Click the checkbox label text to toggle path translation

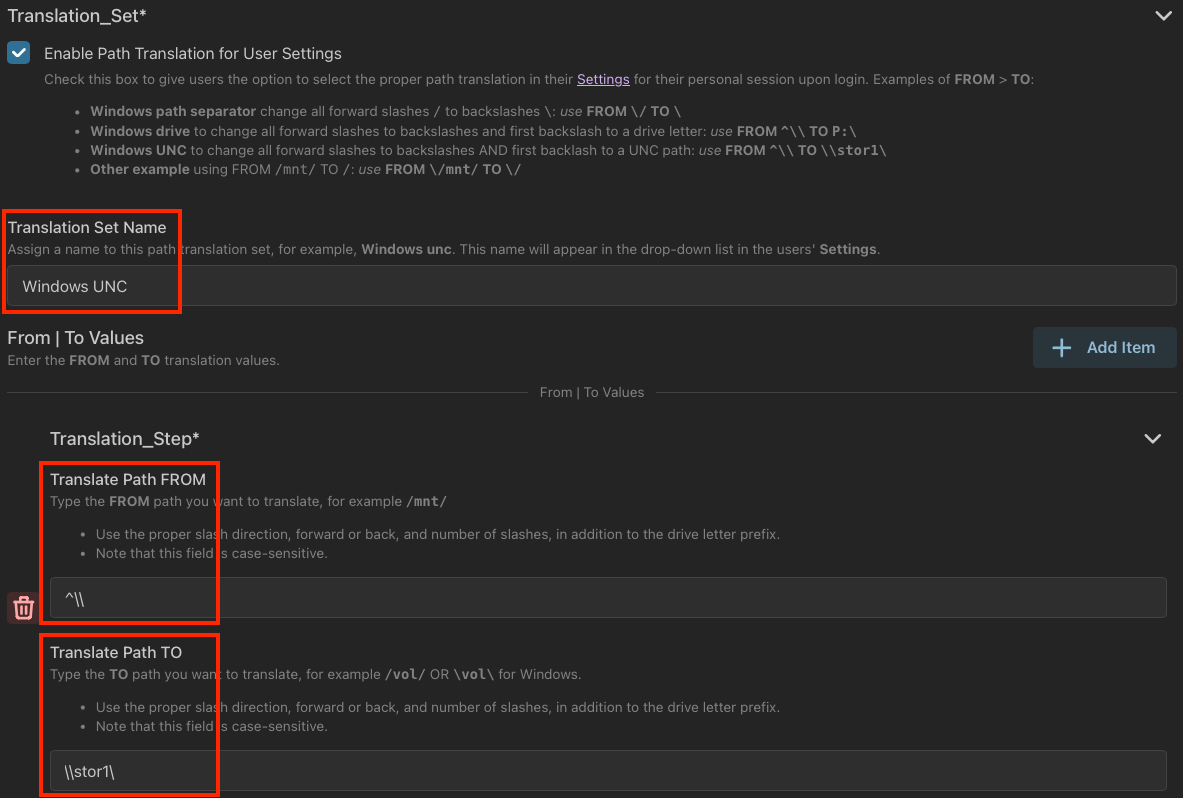point(193,53)
